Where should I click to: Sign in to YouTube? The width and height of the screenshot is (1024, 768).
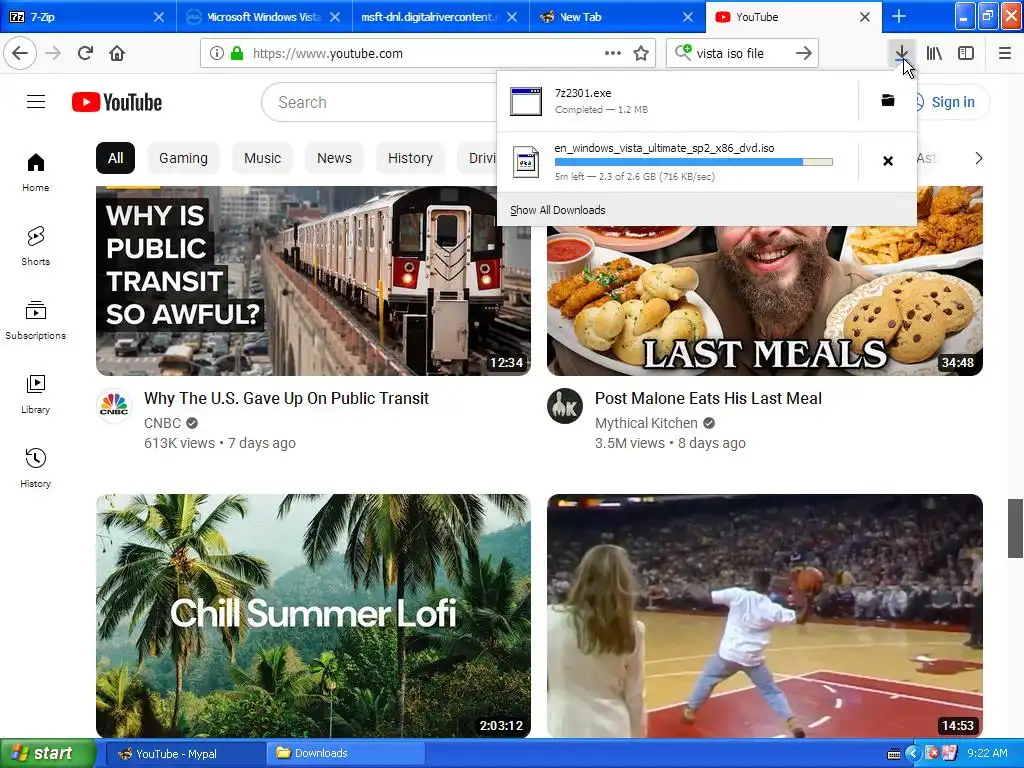pos(952,102)
